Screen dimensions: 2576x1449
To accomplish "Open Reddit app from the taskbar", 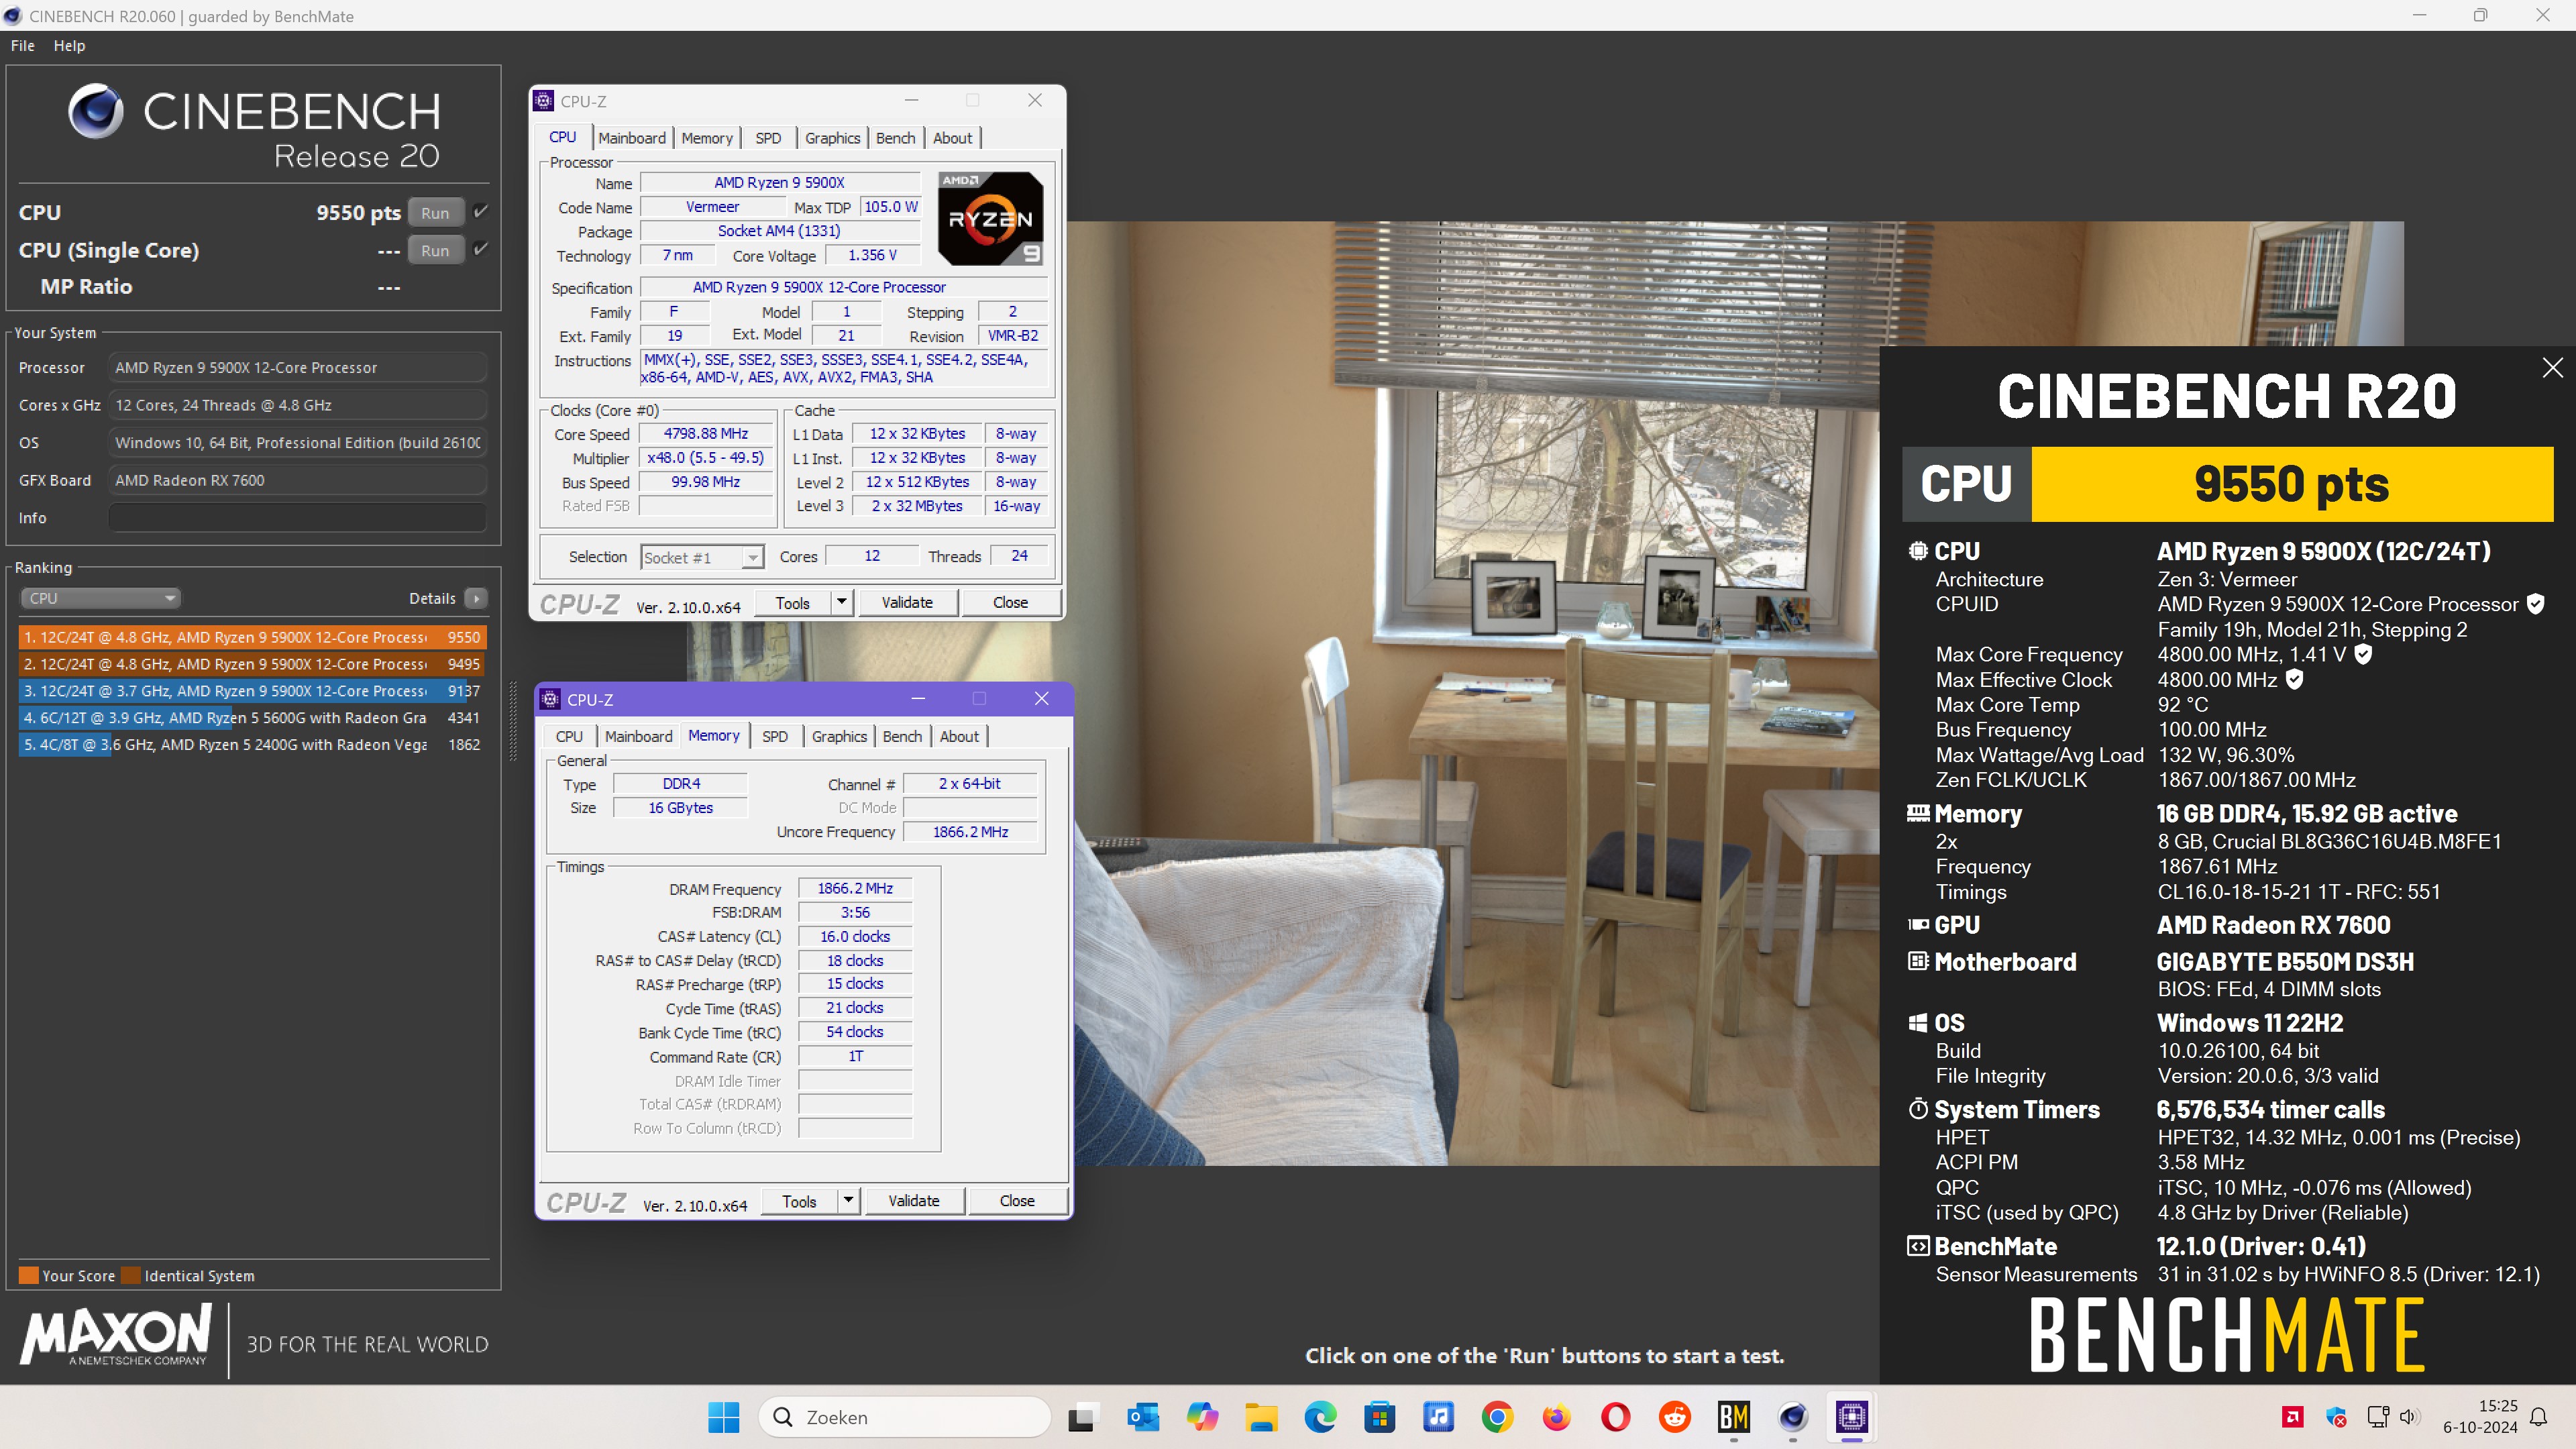I will 1674,1417.
